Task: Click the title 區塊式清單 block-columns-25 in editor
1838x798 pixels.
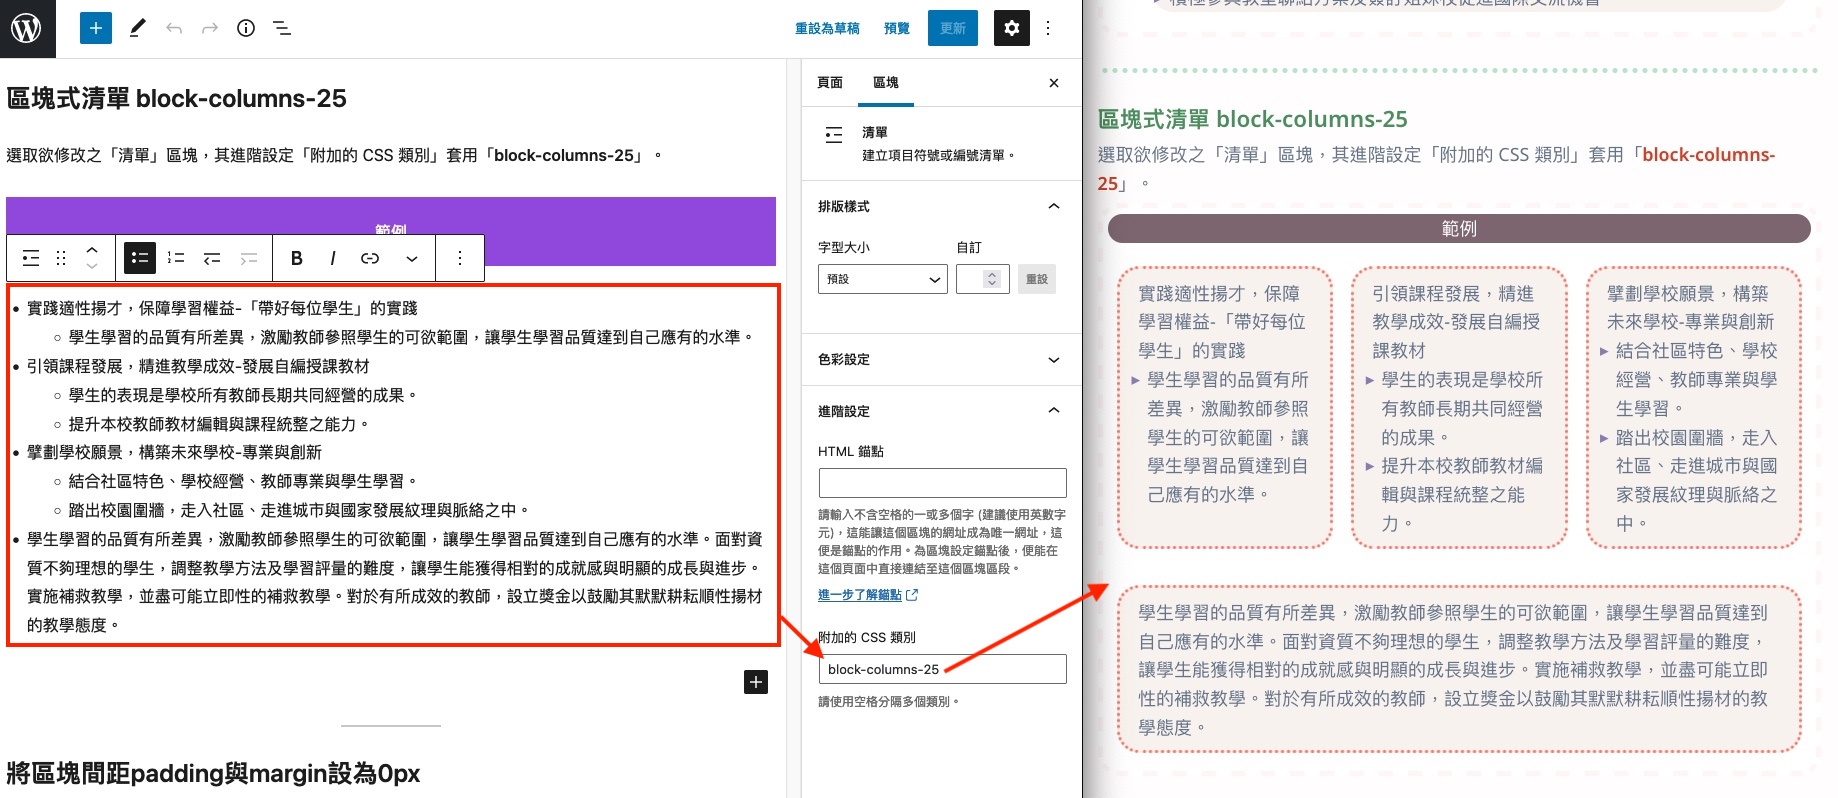Action: click(177, 98)
